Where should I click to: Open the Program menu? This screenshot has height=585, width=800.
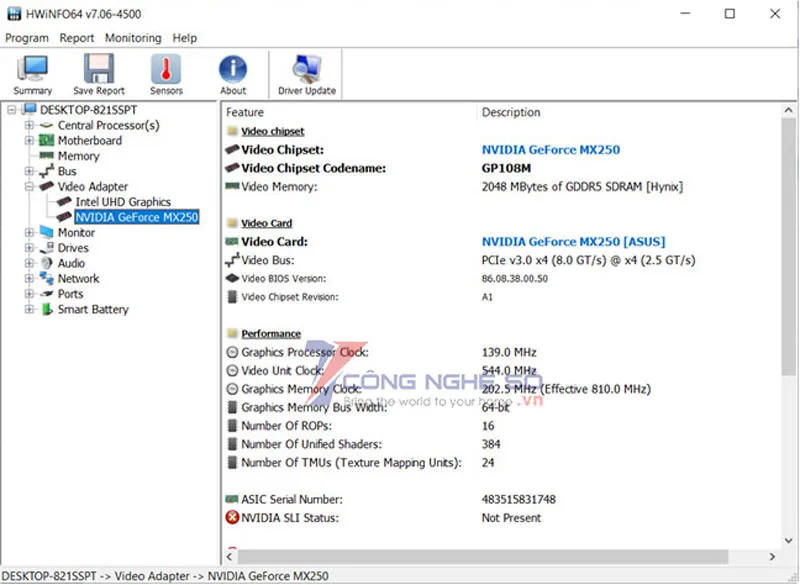[26, 37]
